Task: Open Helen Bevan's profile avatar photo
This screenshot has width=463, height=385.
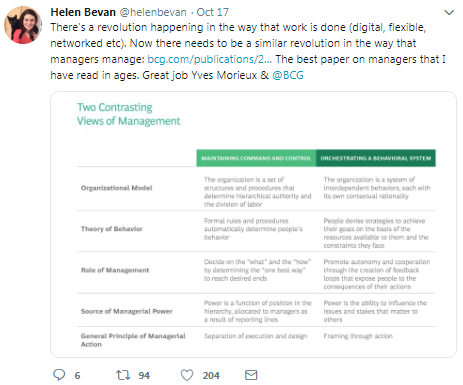Action: (23, 25)
